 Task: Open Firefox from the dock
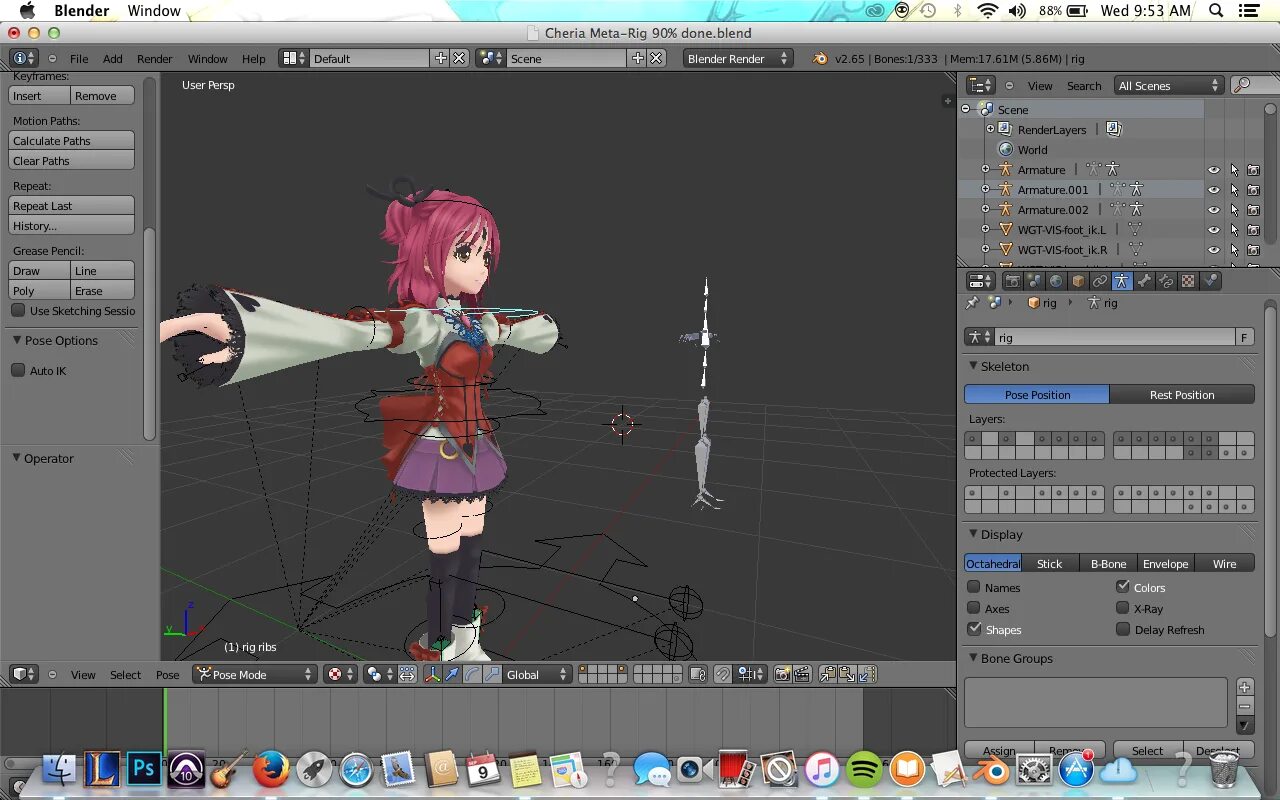point(270,769)
